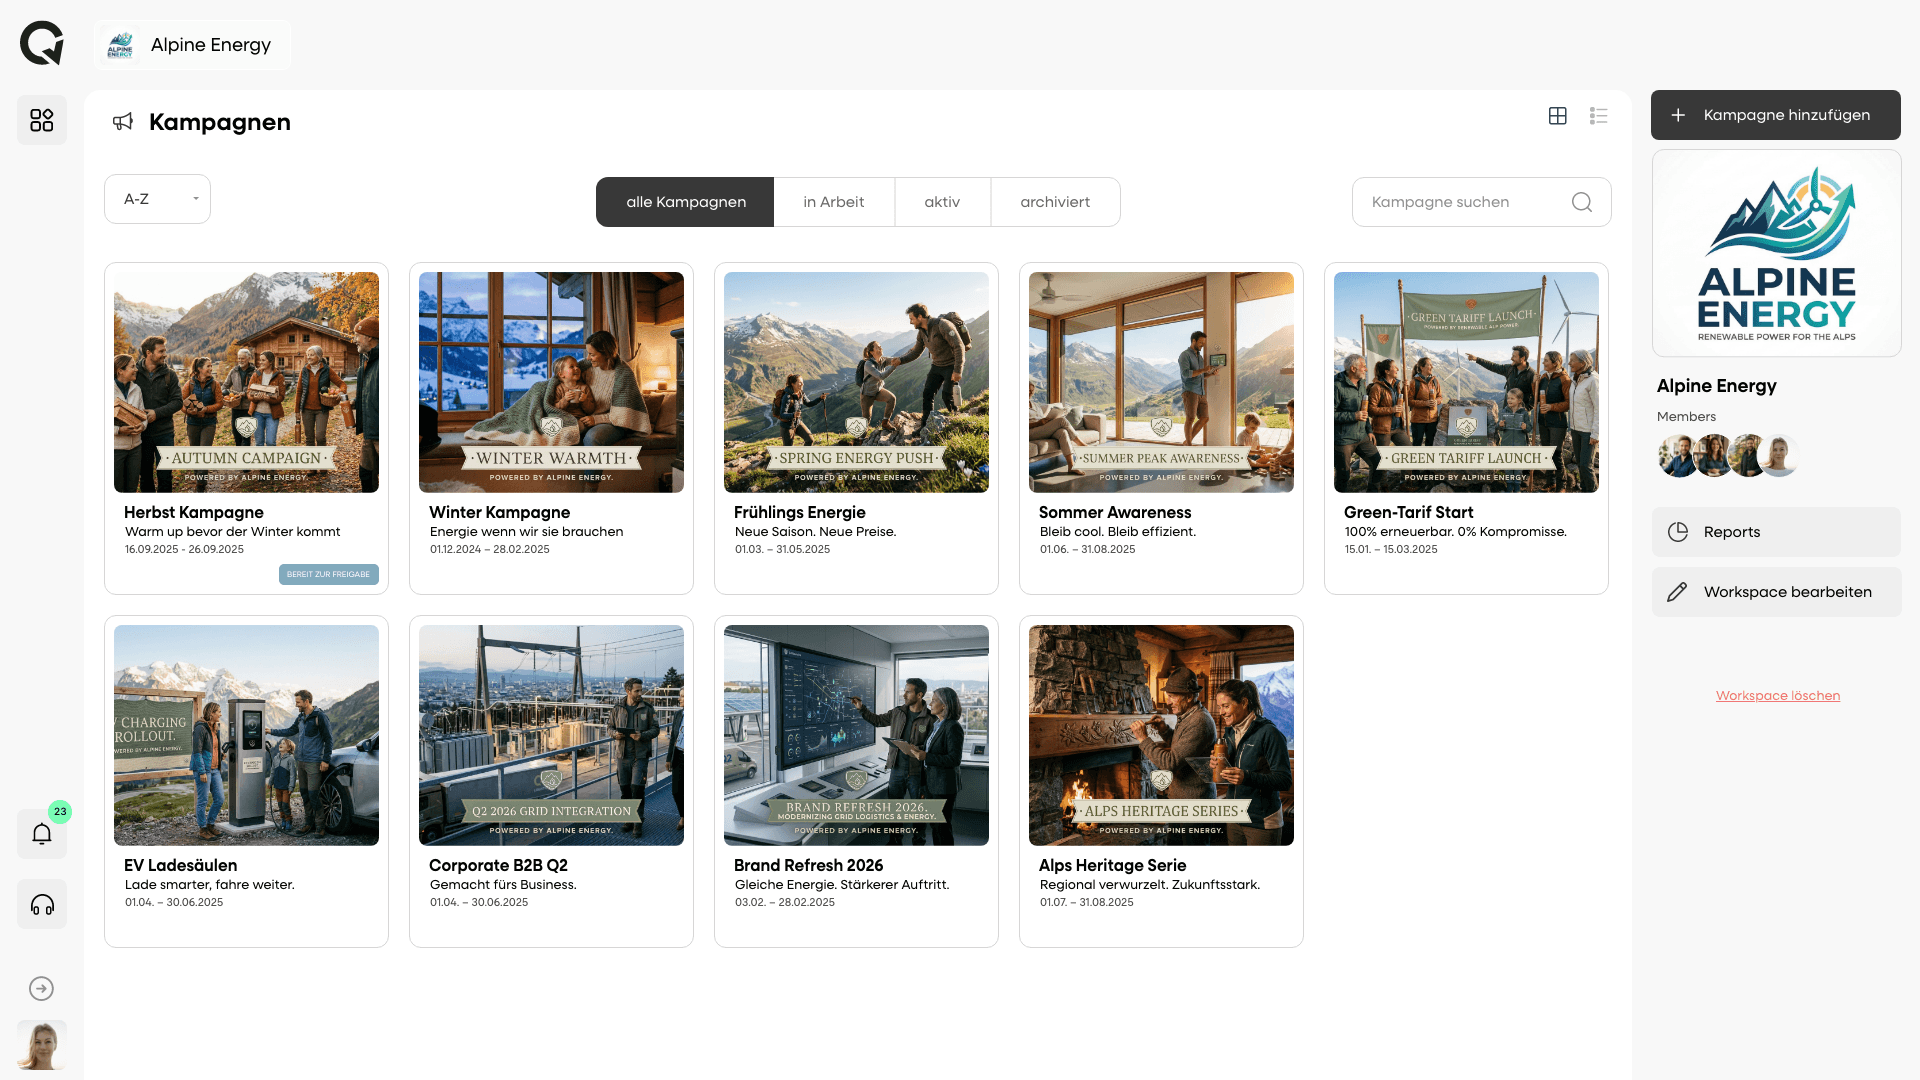Open notifications bell with 23 badge
This screenshot has width=1920, height=1080.
(42, 834)
